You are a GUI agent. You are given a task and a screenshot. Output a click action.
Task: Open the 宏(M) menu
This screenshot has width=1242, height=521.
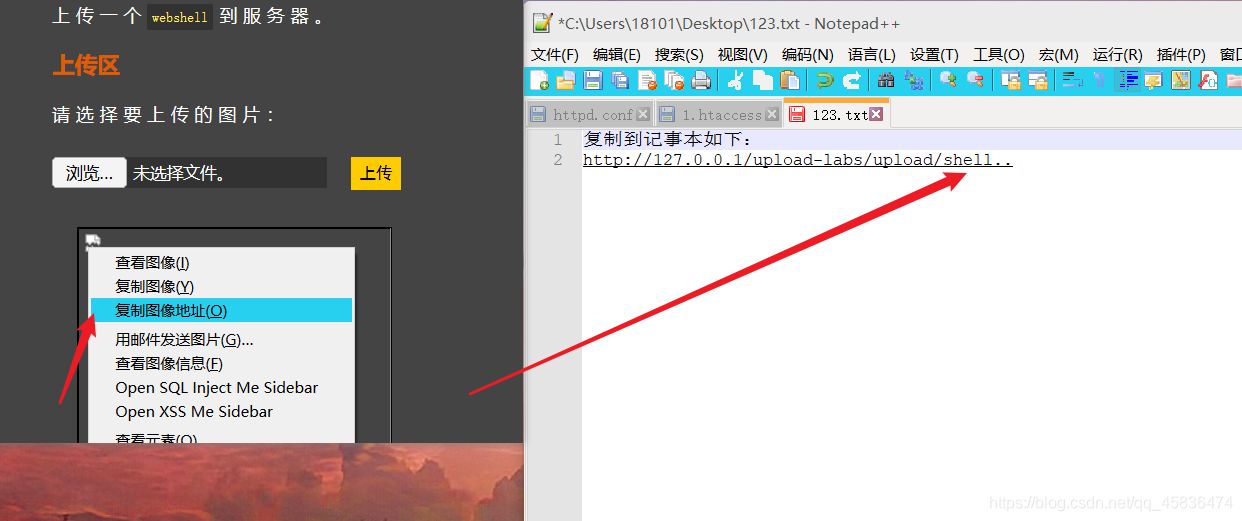pyautogui.click(x=1058, y=54)
